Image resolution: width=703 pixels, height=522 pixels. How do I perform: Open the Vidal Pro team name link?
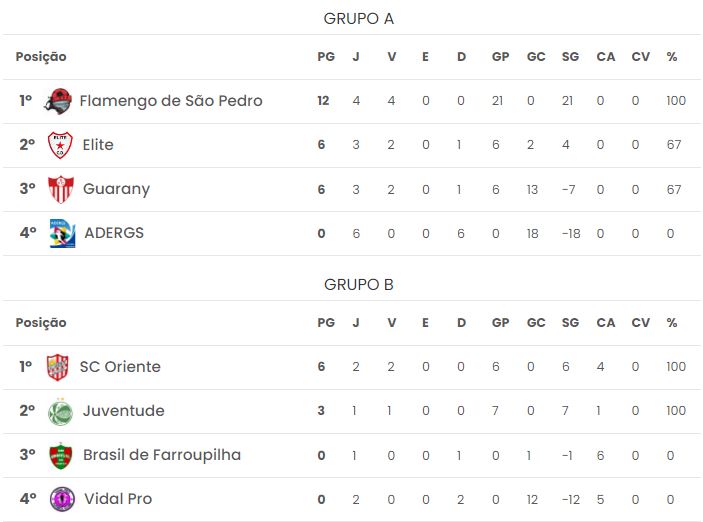[x=118, y=499]
